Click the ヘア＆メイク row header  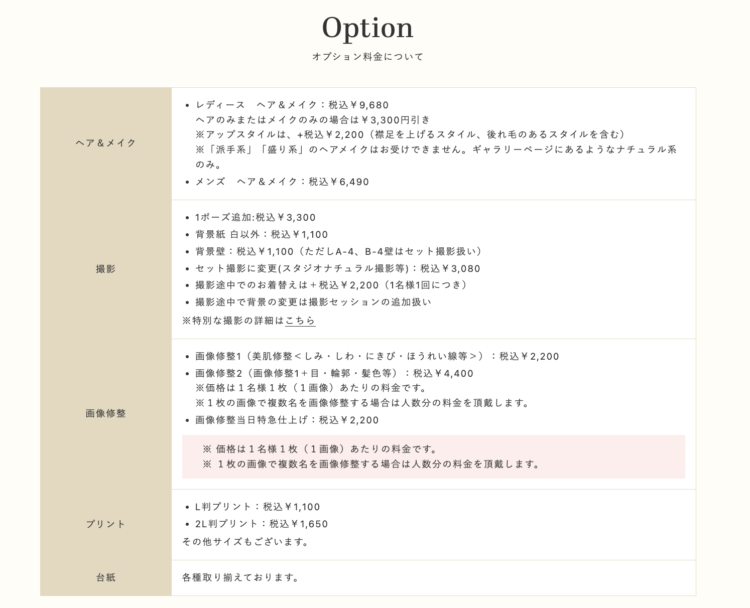pos(106,143)
